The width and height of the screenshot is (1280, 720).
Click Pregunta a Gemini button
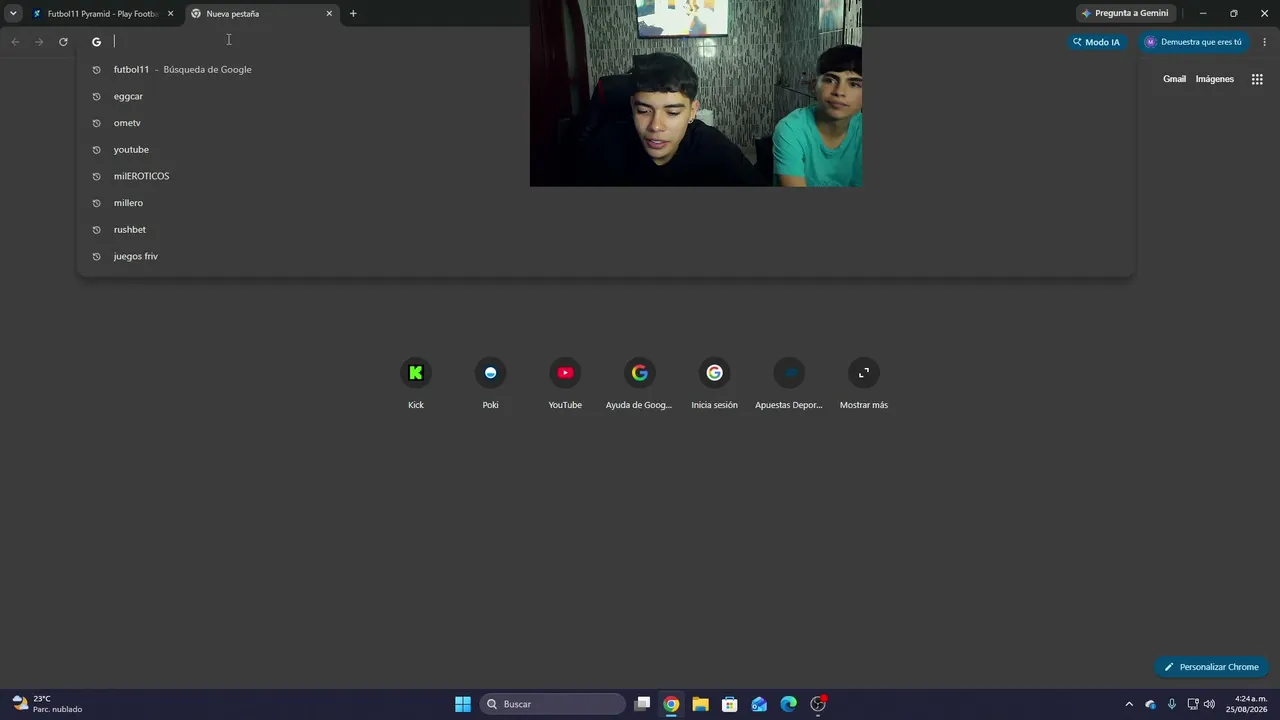(1125, 14)
